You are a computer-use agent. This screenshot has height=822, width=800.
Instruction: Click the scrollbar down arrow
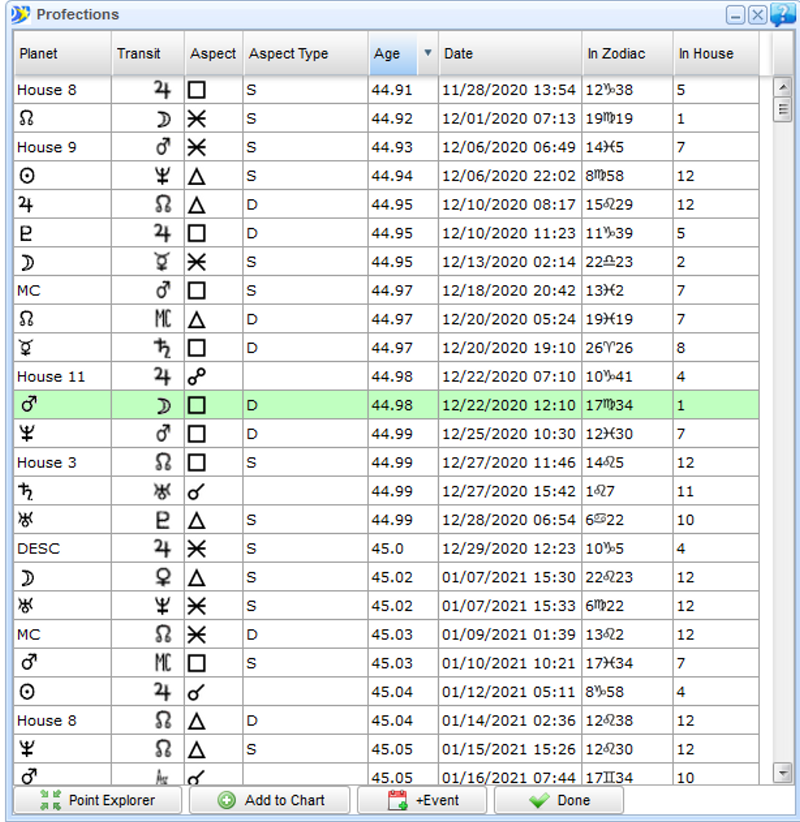(783, 772)
